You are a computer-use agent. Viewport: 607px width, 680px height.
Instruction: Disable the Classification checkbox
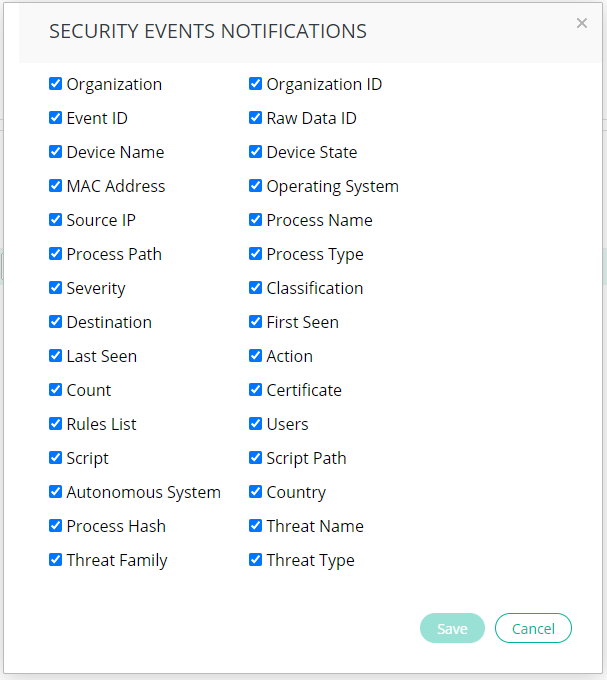[256, 288]
